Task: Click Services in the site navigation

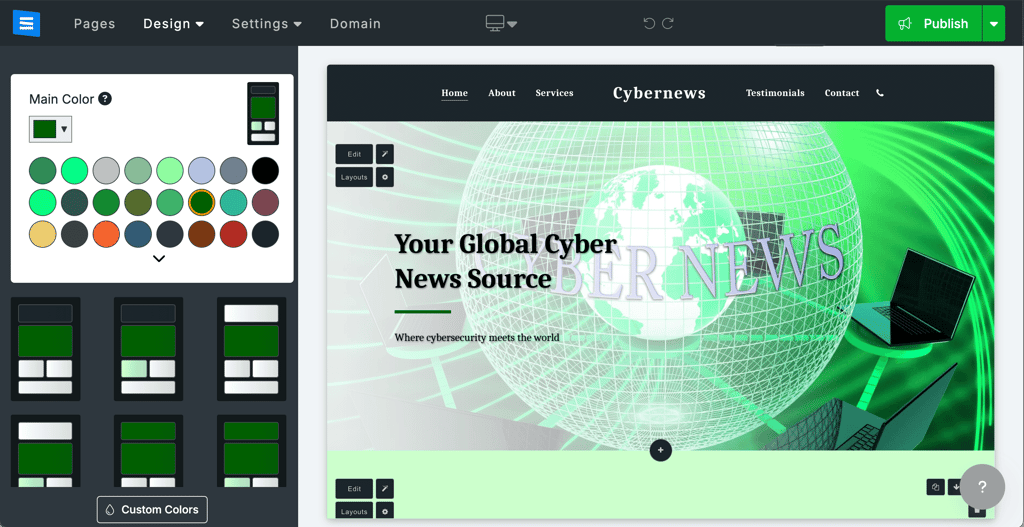Action: point(554,93)
